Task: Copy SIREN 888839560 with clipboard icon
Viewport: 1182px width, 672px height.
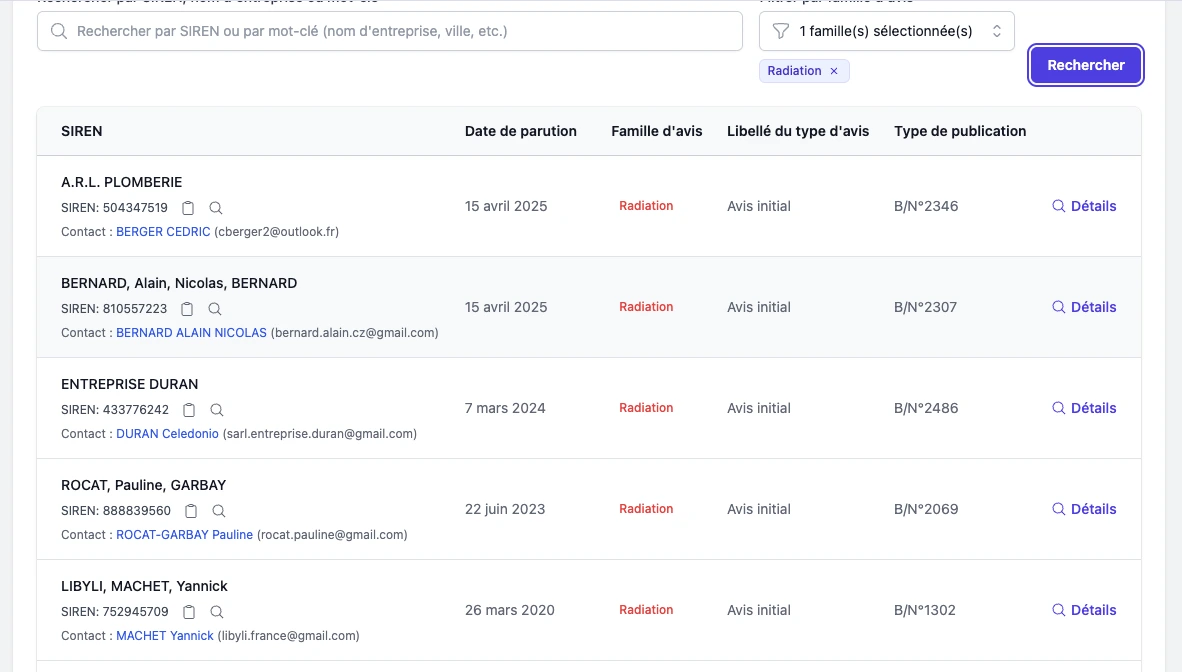Action: [191, 511]
